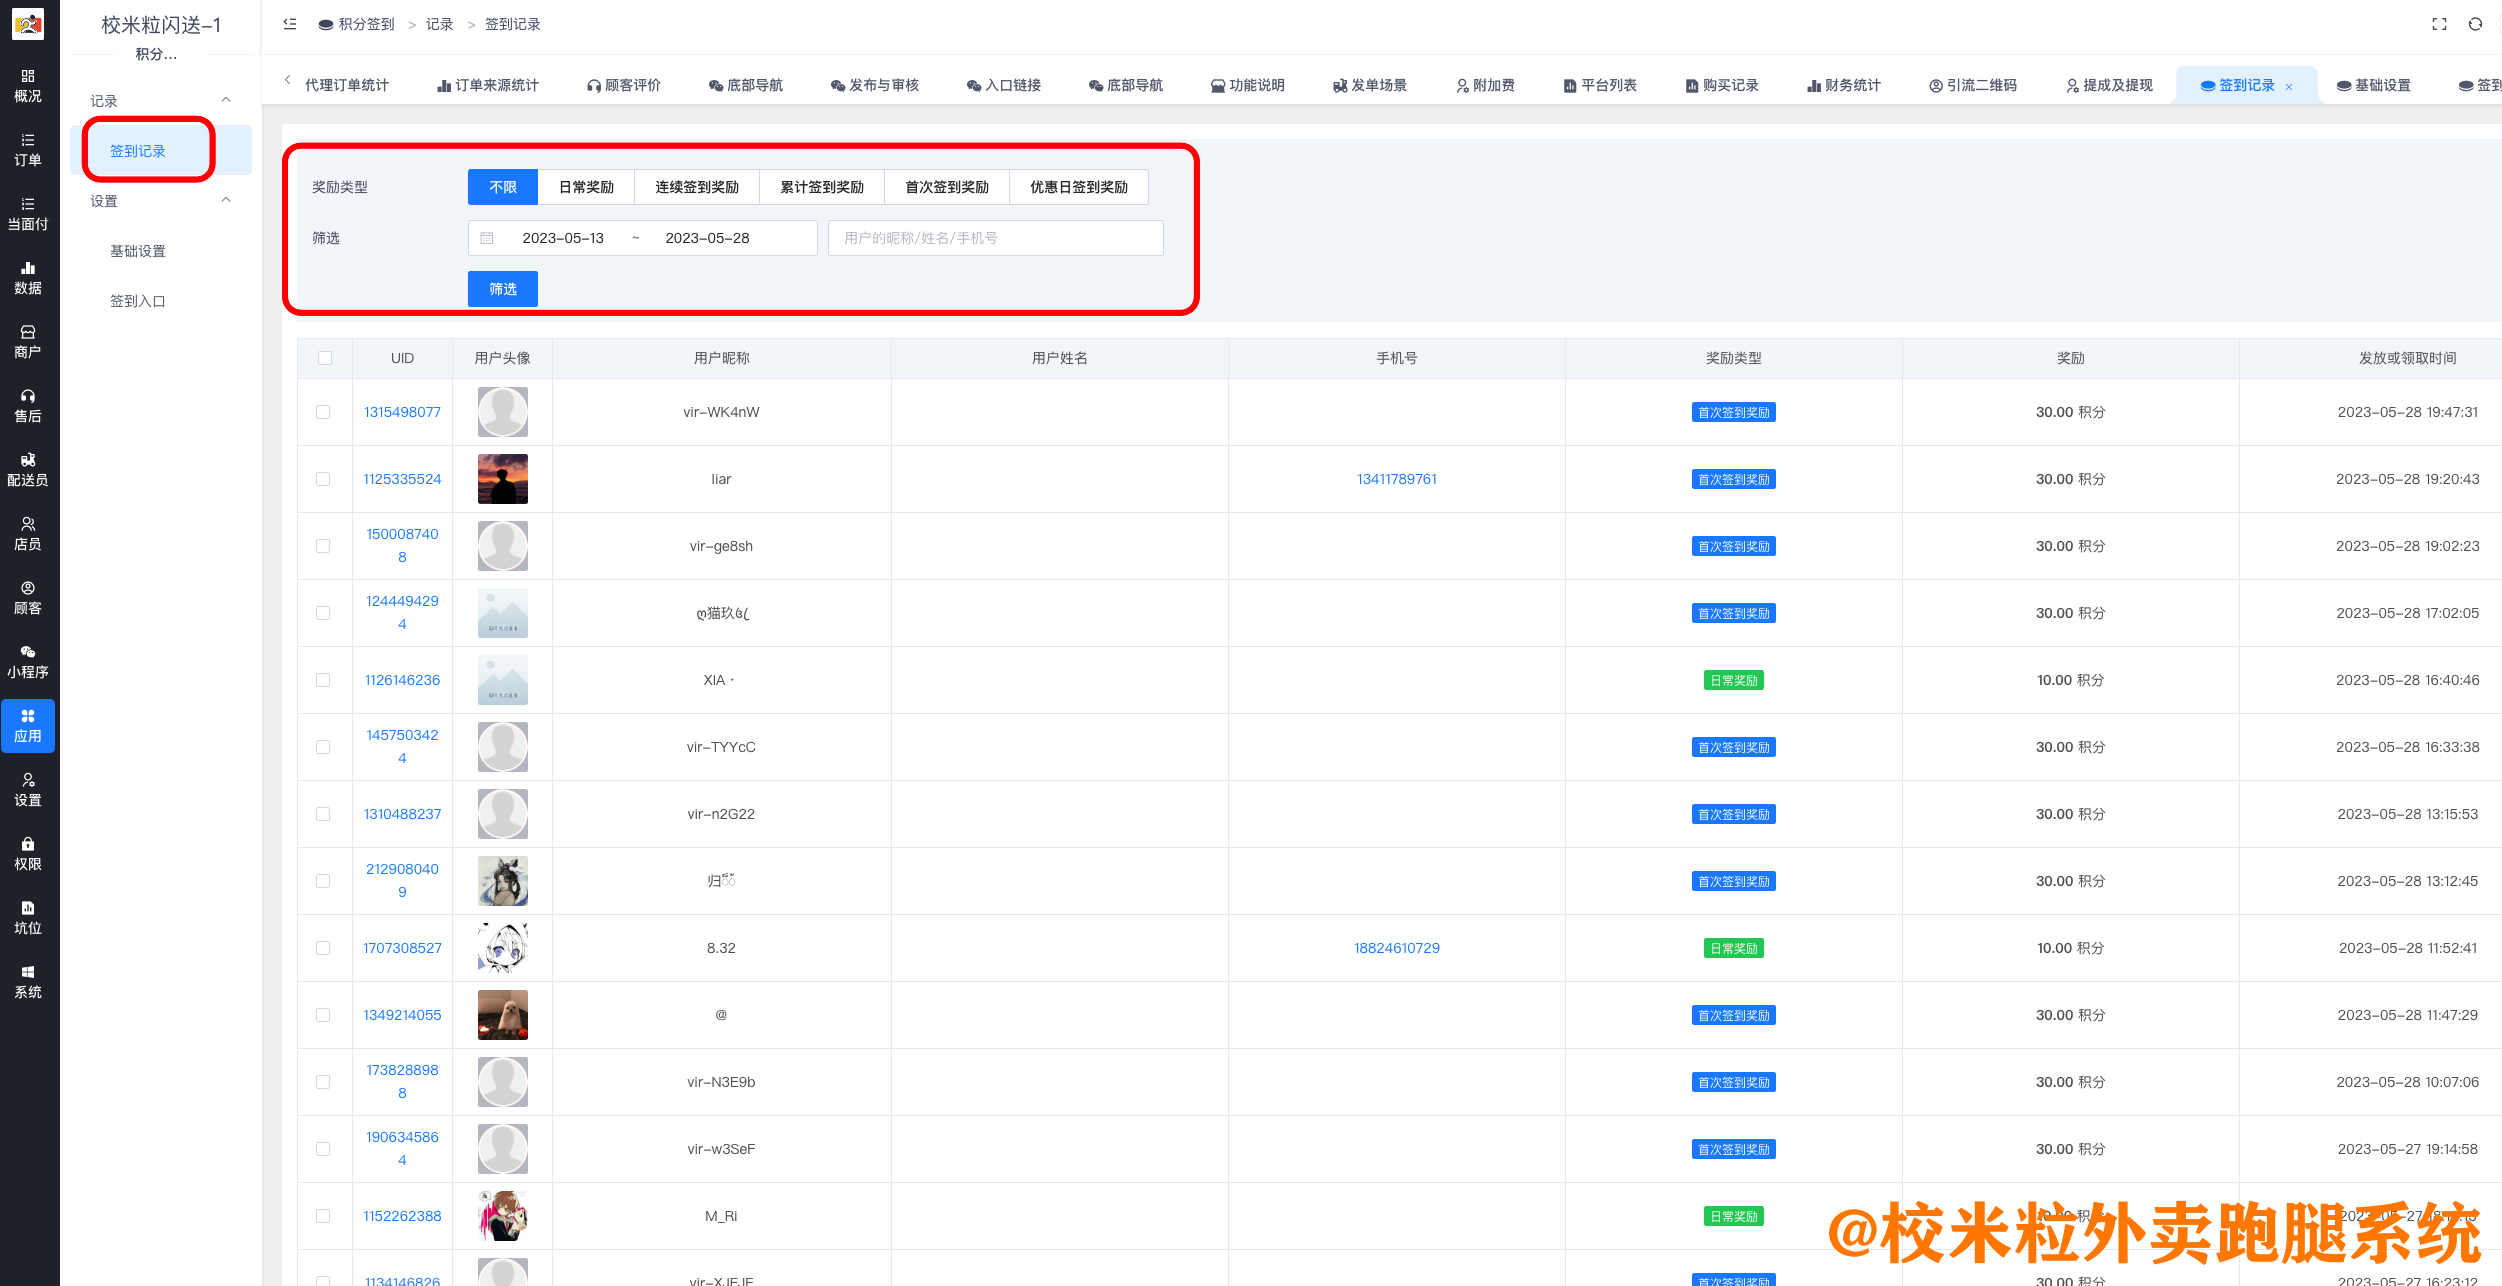Screen dimensions: 2502x1286
Task: Open the 权限 sidebar section
Action: pyautogui.click(x=28, y=855)
